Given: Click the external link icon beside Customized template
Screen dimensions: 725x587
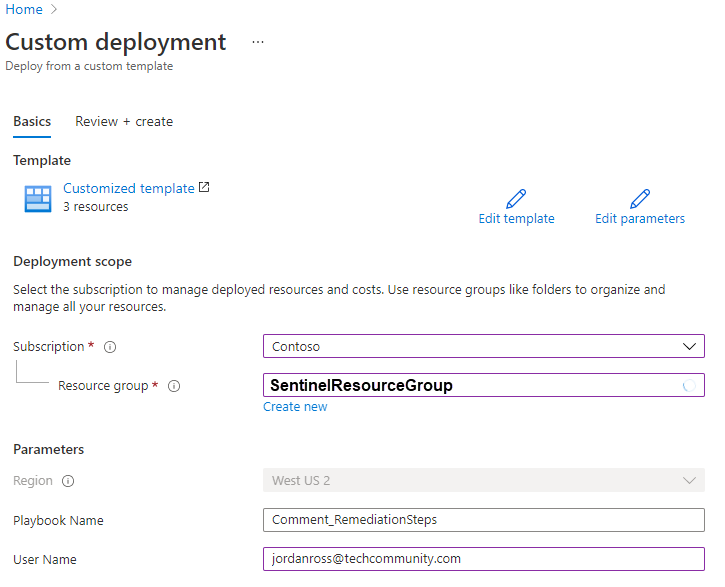Looking at the screenshot, I should (205, 188).
